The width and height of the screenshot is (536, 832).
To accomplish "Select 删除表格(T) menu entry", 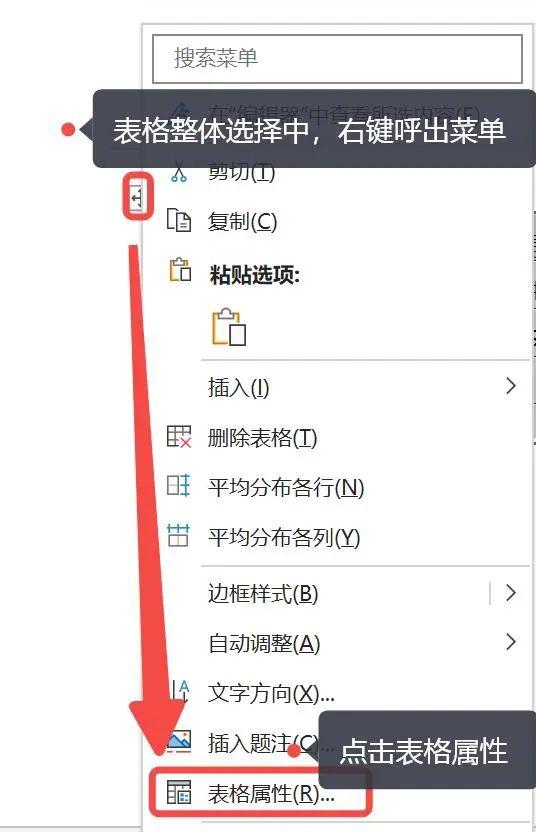I will pyautogui.click(x=262, y=438).
